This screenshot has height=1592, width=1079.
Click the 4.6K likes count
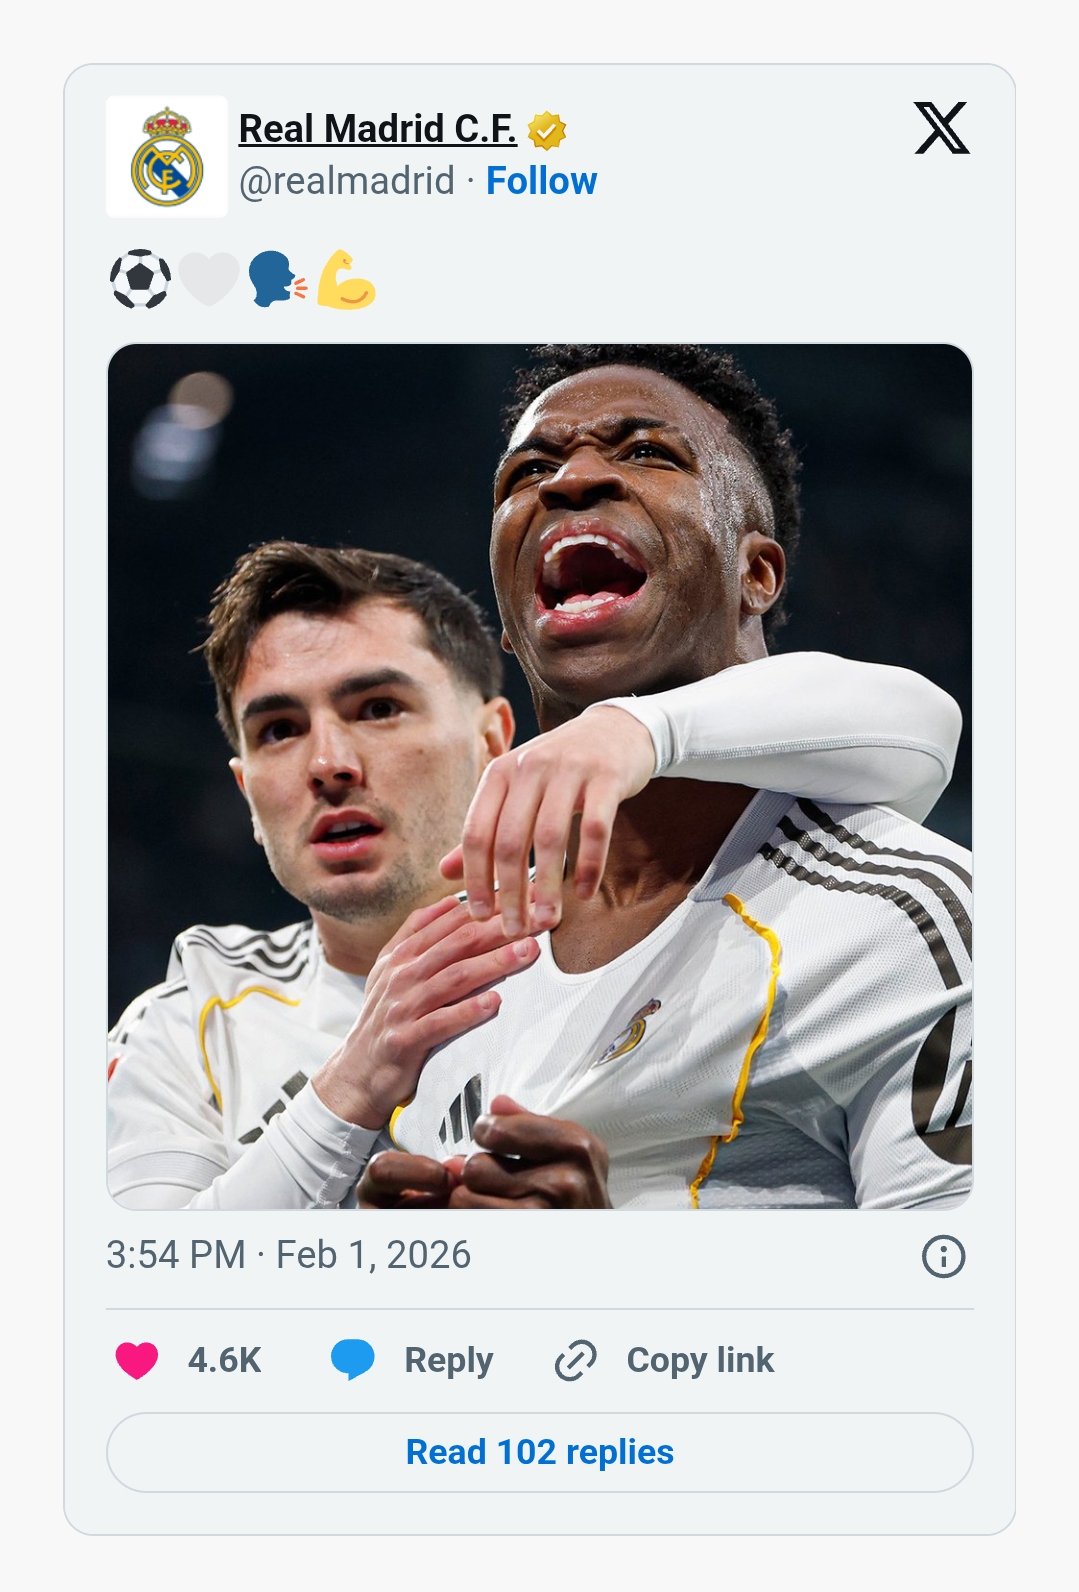[224, 1360]
